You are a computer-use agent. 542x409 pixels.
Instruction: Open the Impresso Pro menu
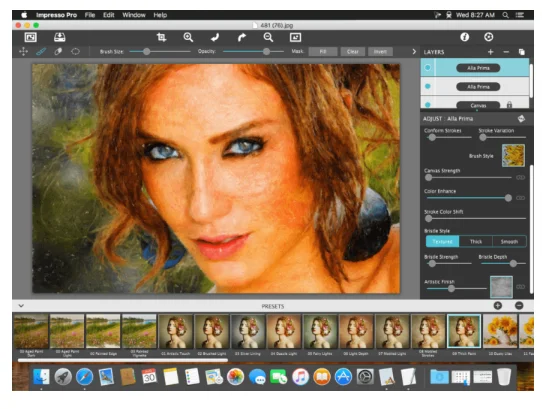coord(56,15)
